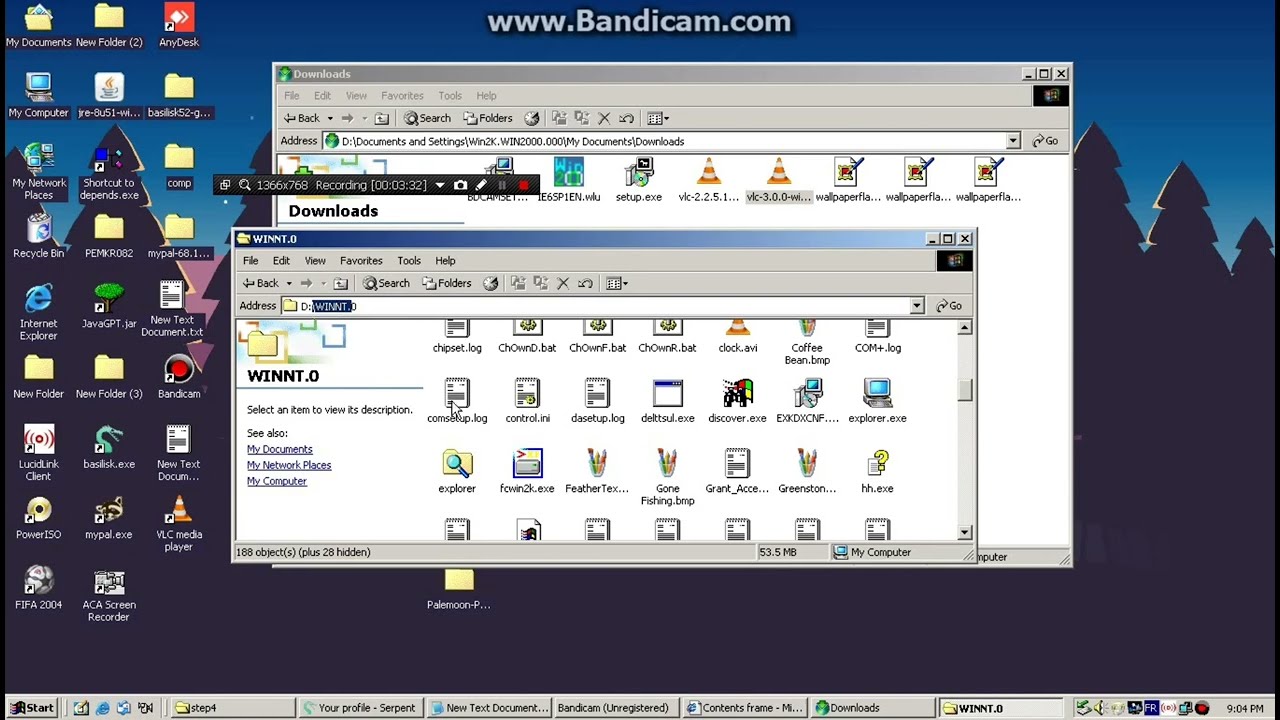Open explorer.exe in the WINNT.0 window
This screenshot has height=720, width=1280.
pyautogui.click(x=877, y=400)
